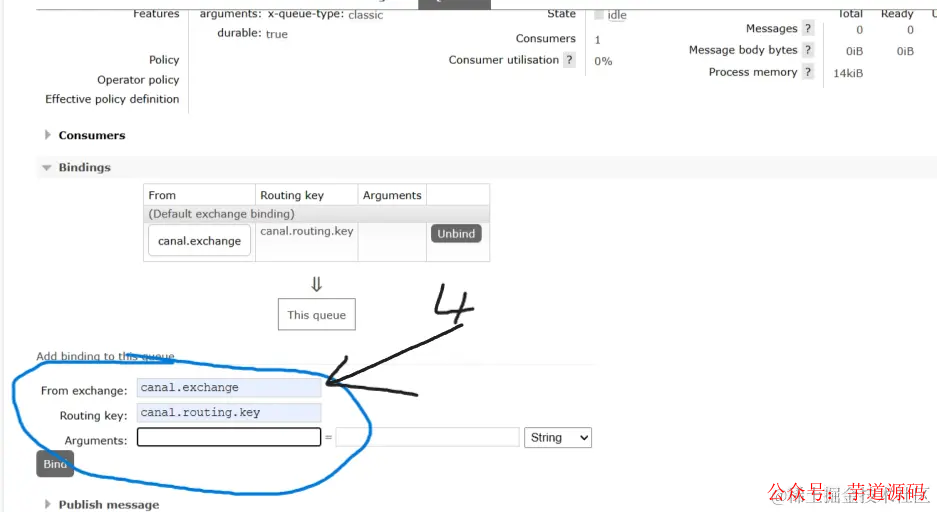Open help for Consumer utilisation
This screenshot has width=937, height=512.
click(x=569, y=60)
